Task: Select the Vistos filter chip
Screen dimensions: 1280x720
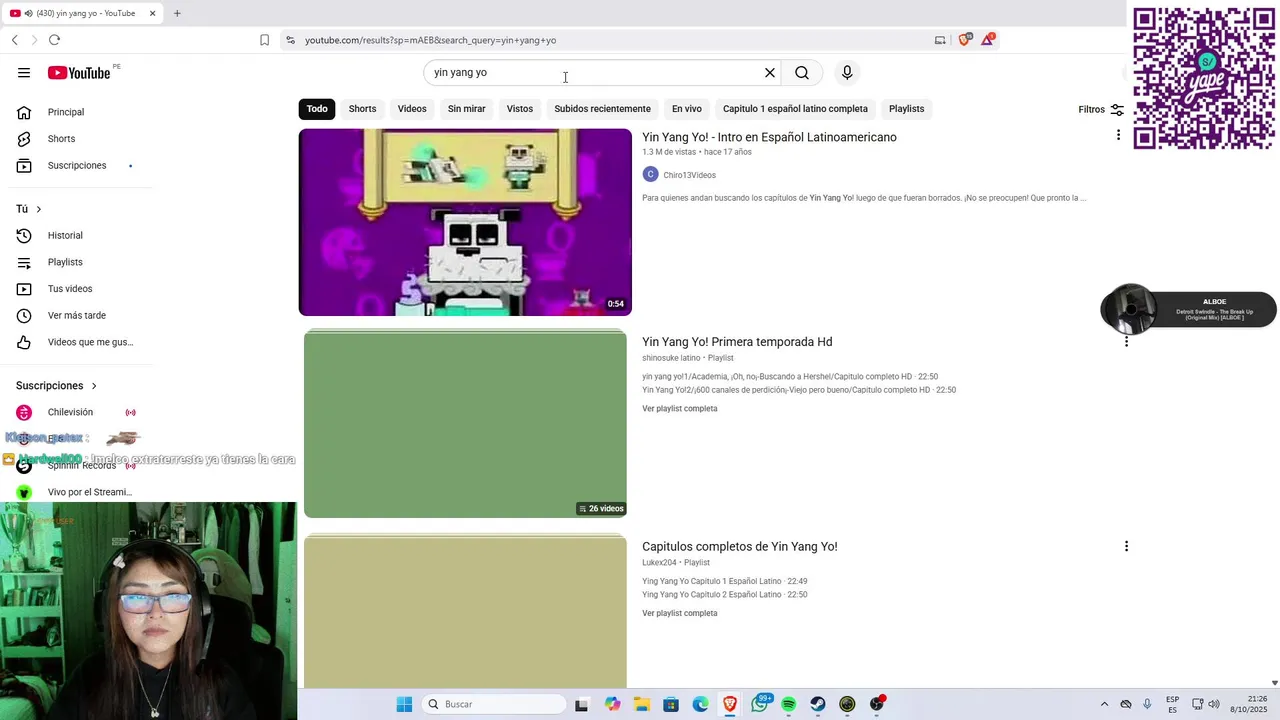Action: 520,109
